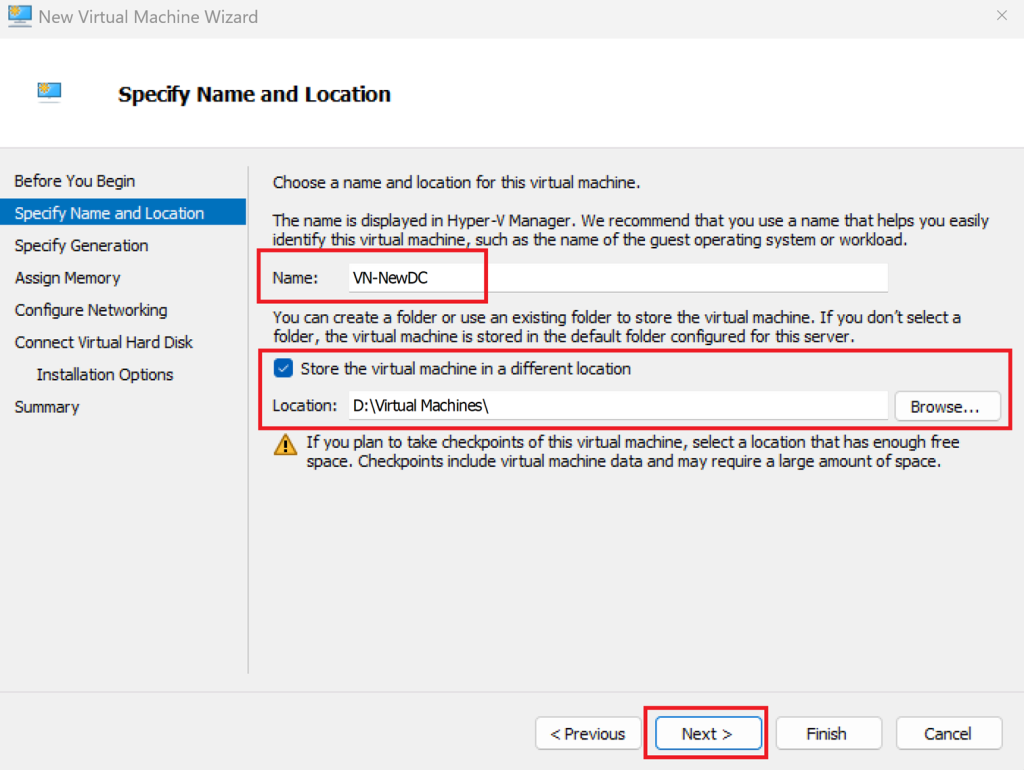Viewport: 1024px width, 770px height.
Task: Open the Configure Networking step
Action: coord(91,310)
